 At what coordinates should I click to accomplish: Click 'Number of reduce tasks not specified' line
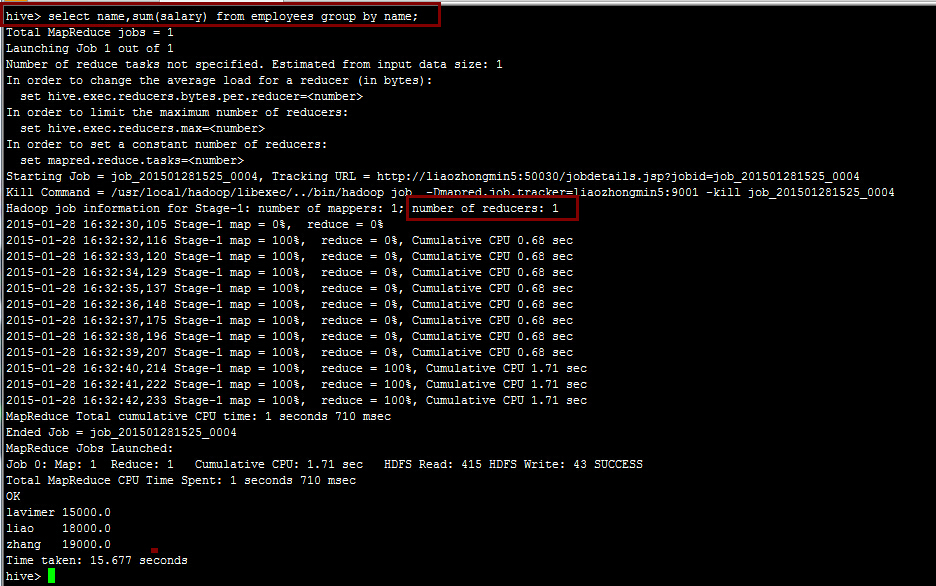254,64
